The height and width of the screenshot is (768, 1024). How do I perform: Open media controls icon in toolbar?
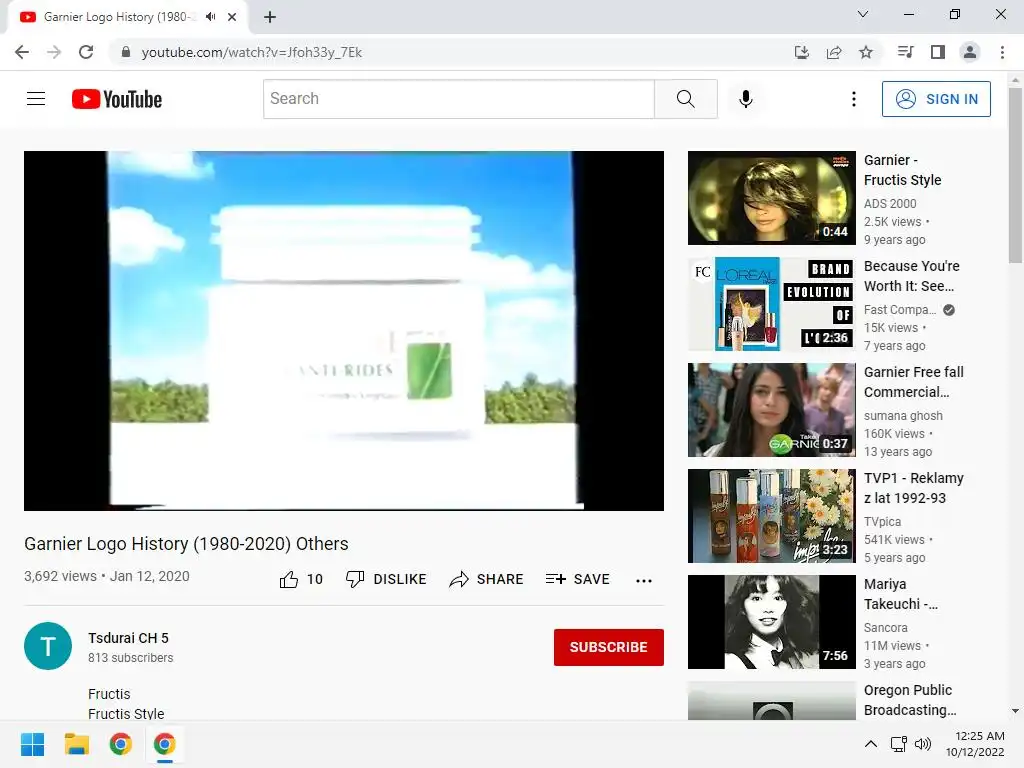(905, 52)
